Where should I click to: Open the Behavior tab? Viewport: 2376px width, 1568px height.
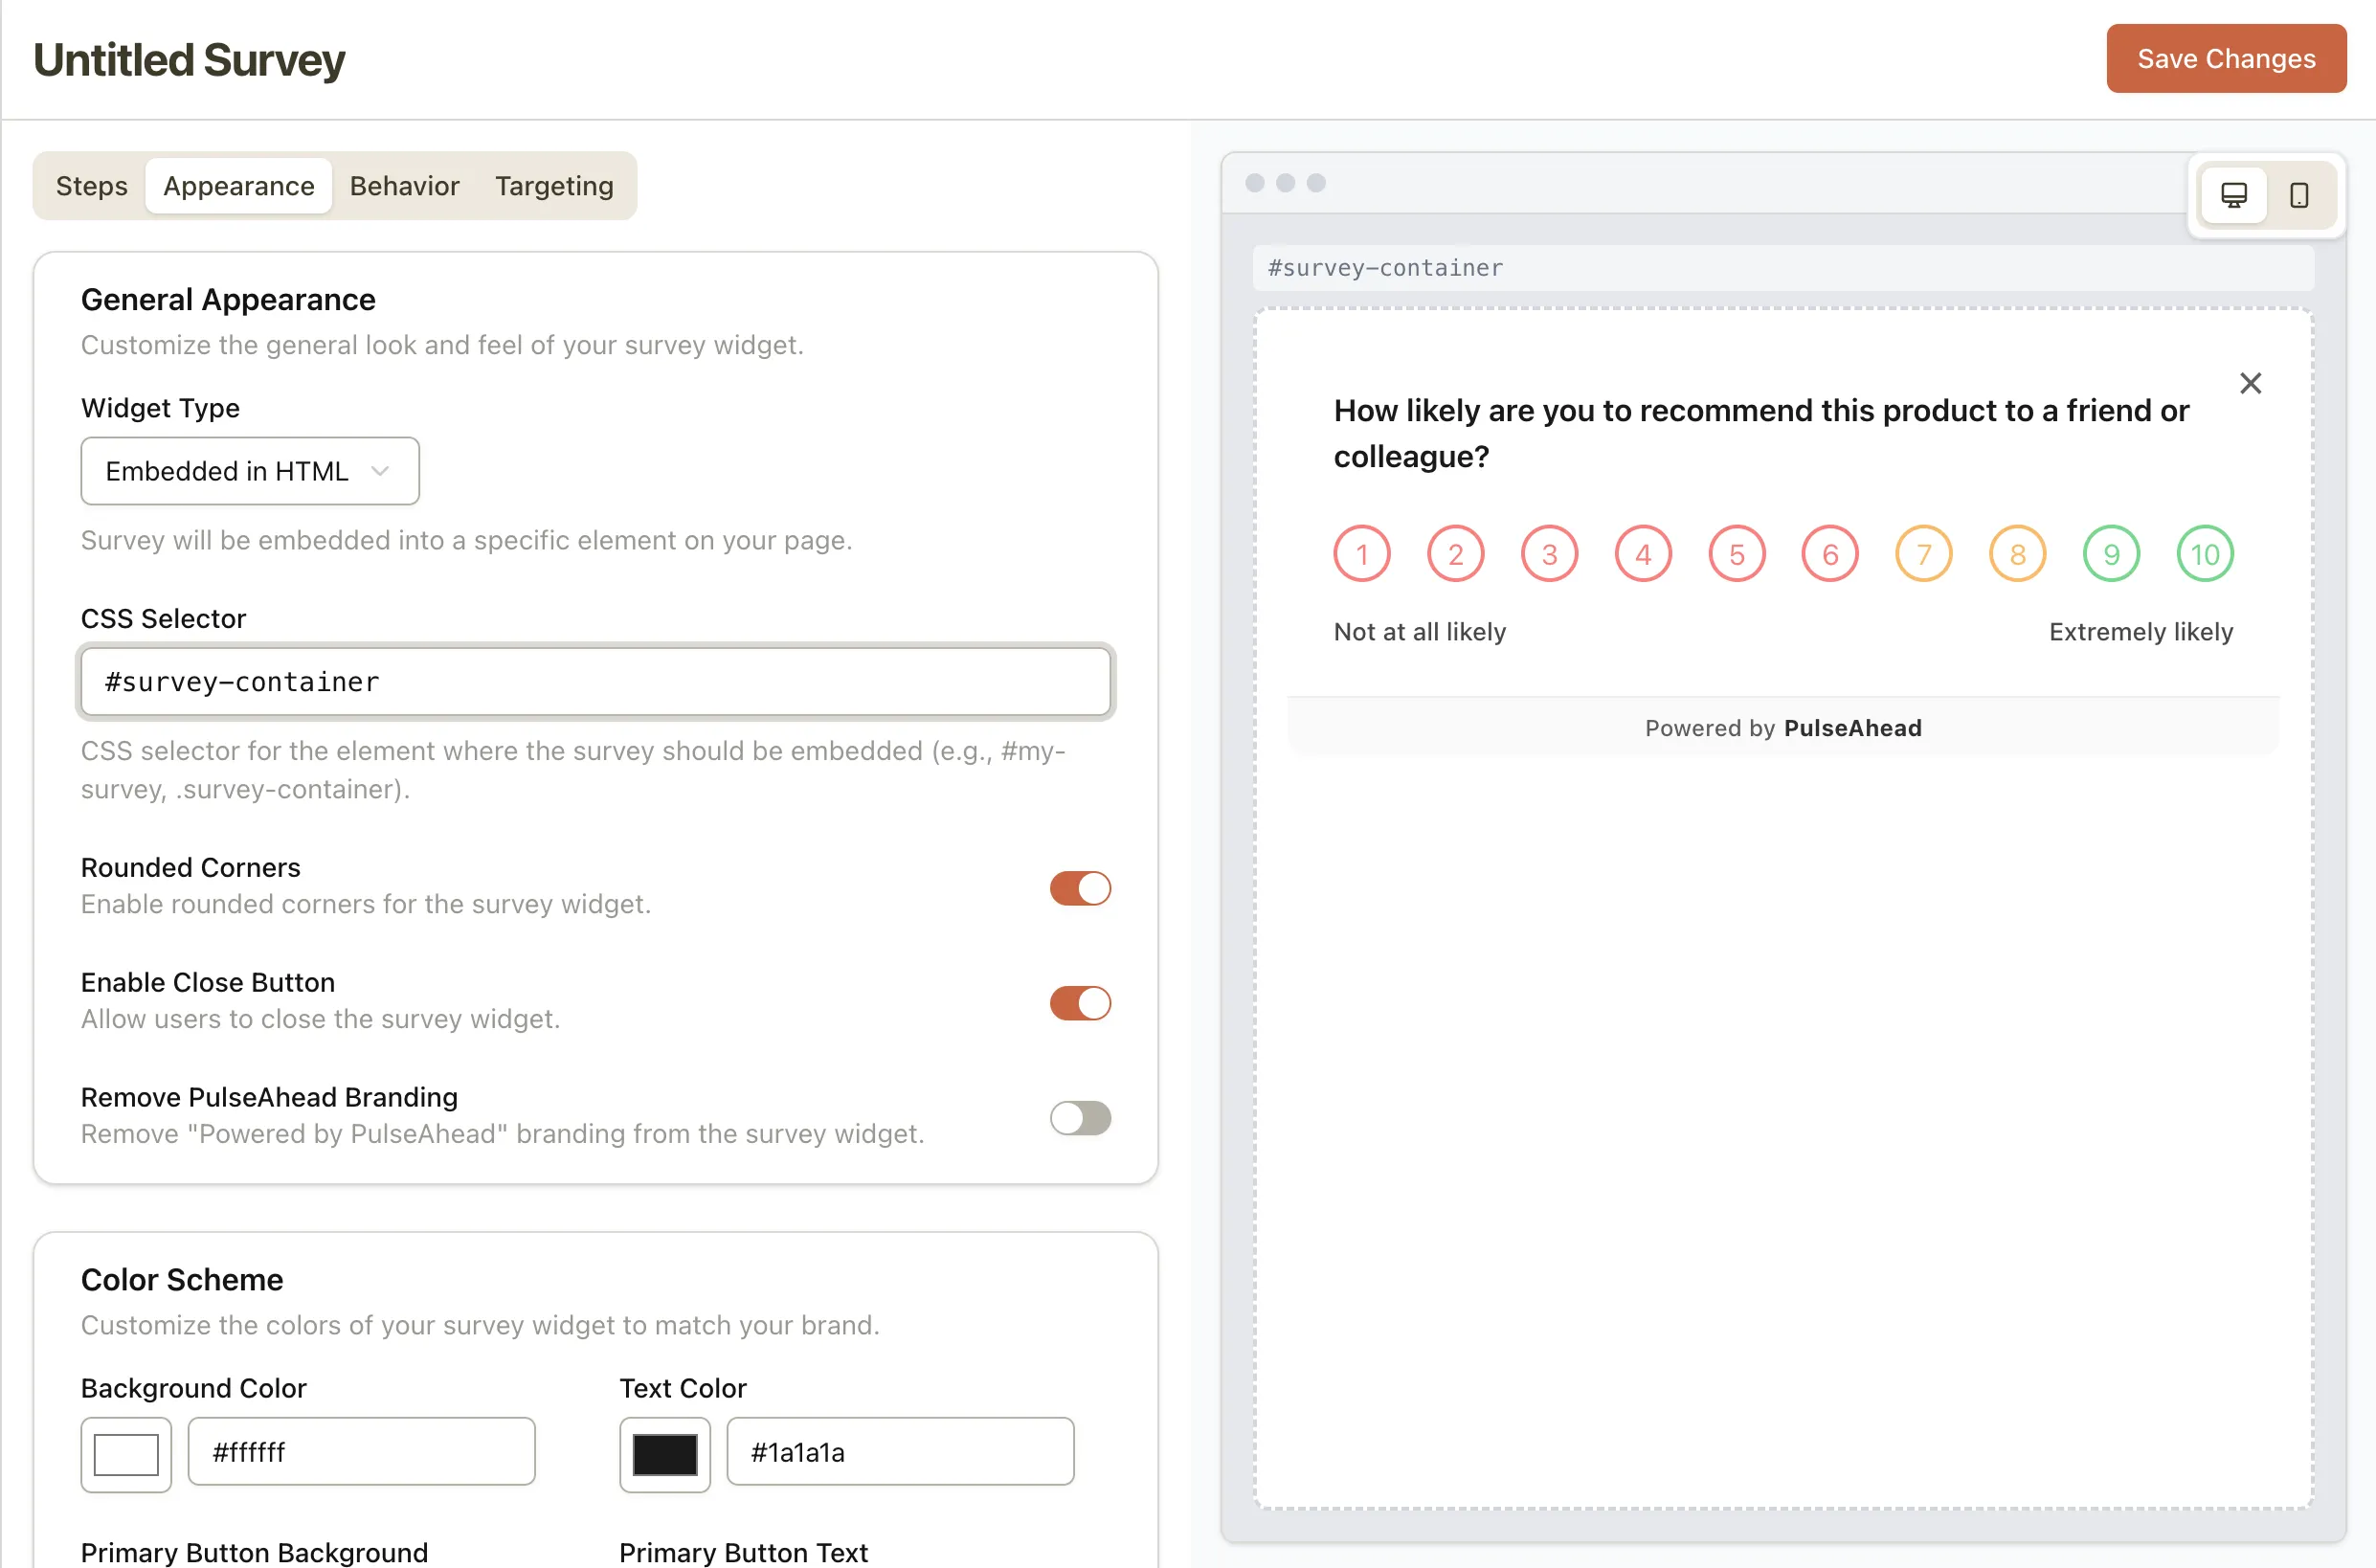point(404,185)
